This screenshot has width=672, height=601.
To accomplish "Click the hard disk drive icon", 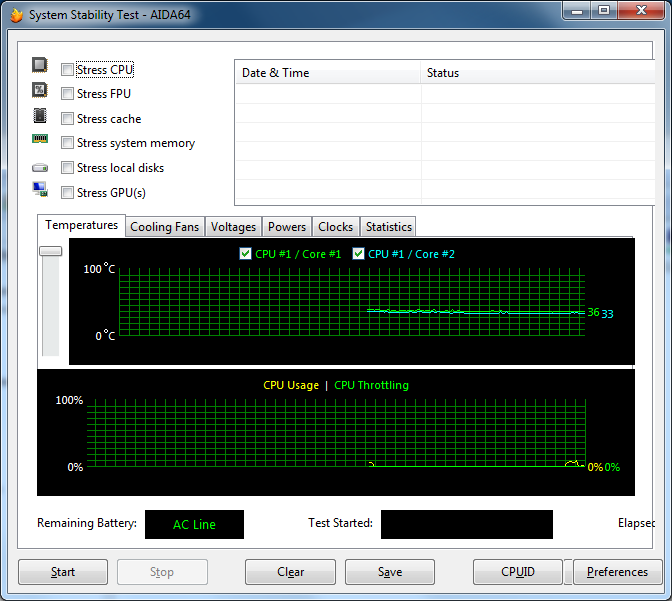I will (x=40, y=168).
